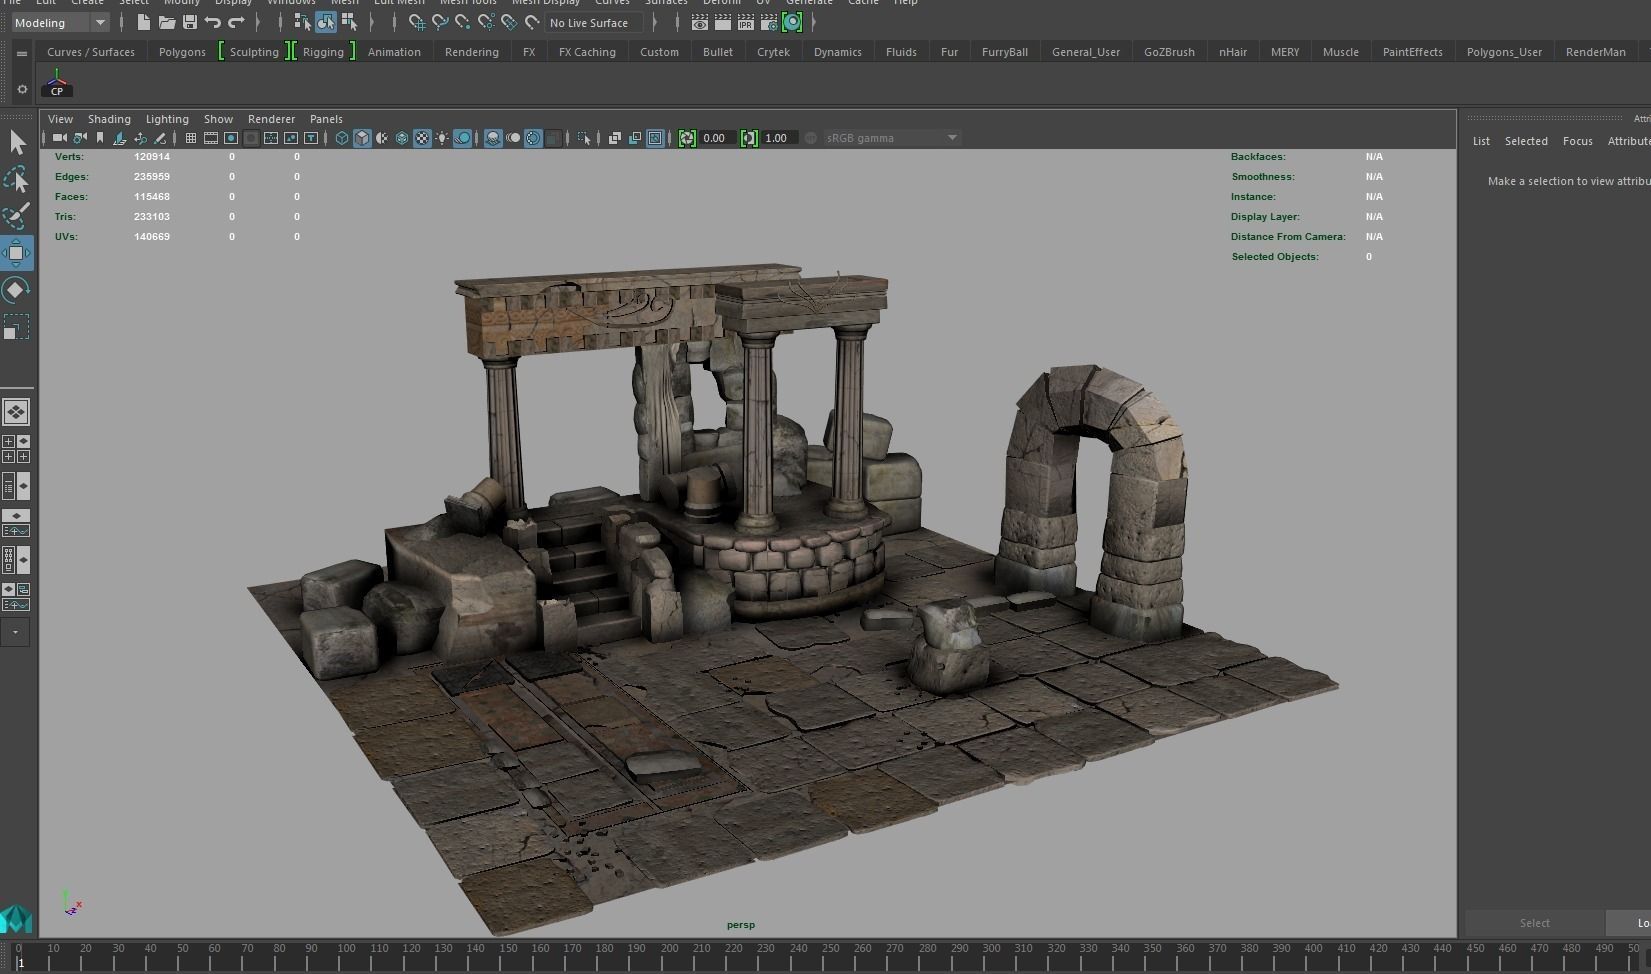Screen dimensions: 1651x974
Task: Toggle isolate select in viewport
Action: [584, 138]
